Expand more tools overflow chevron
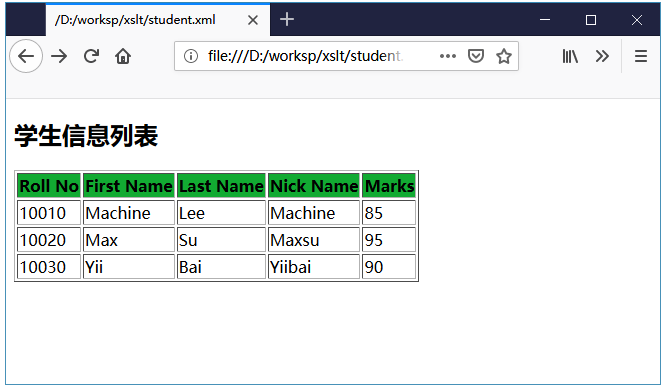Screen dimensions: 666x388 602,56
